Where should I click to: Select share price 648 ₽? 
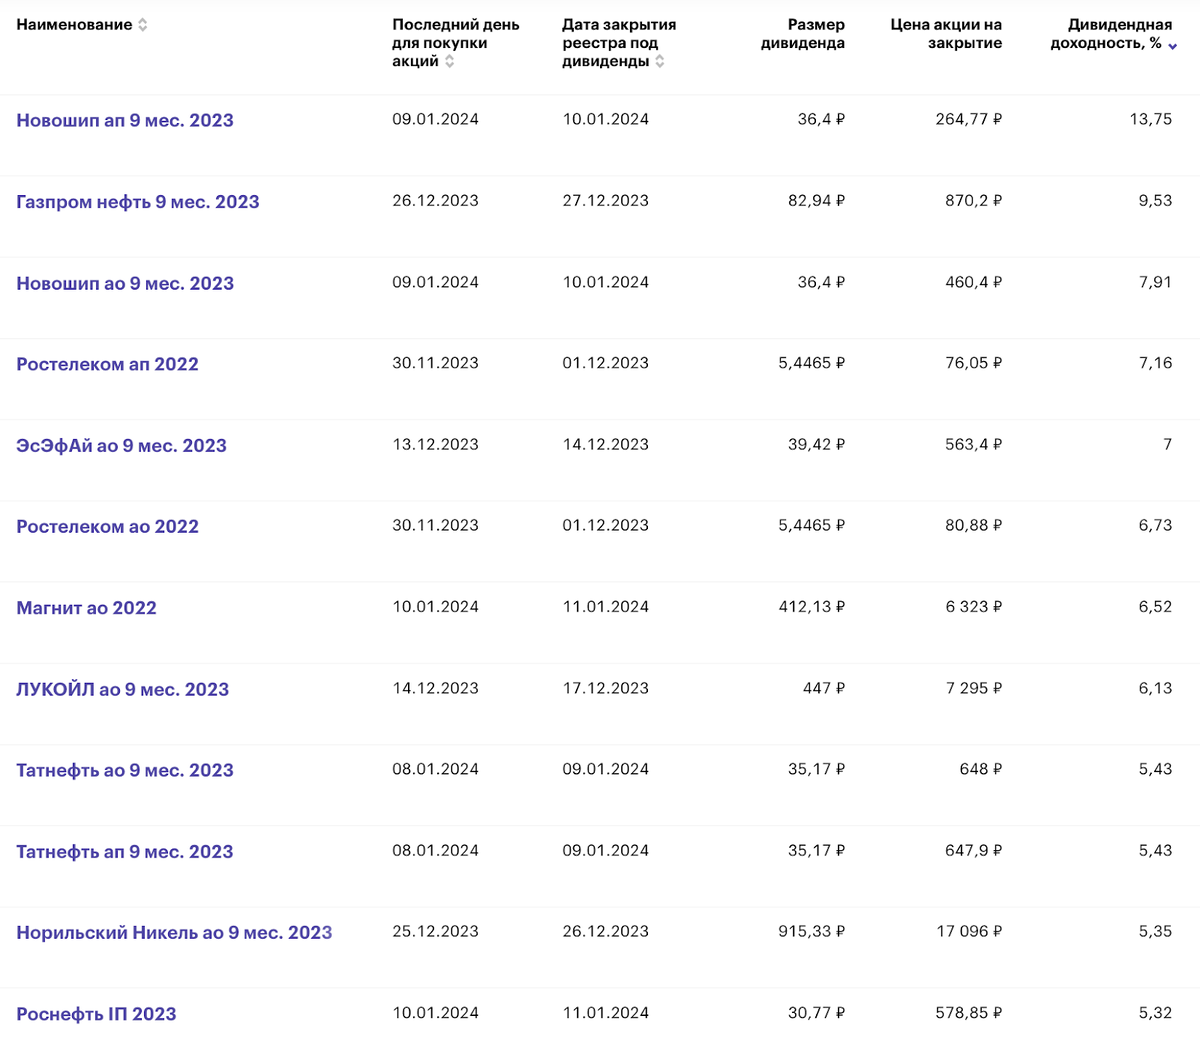[981, 769]
